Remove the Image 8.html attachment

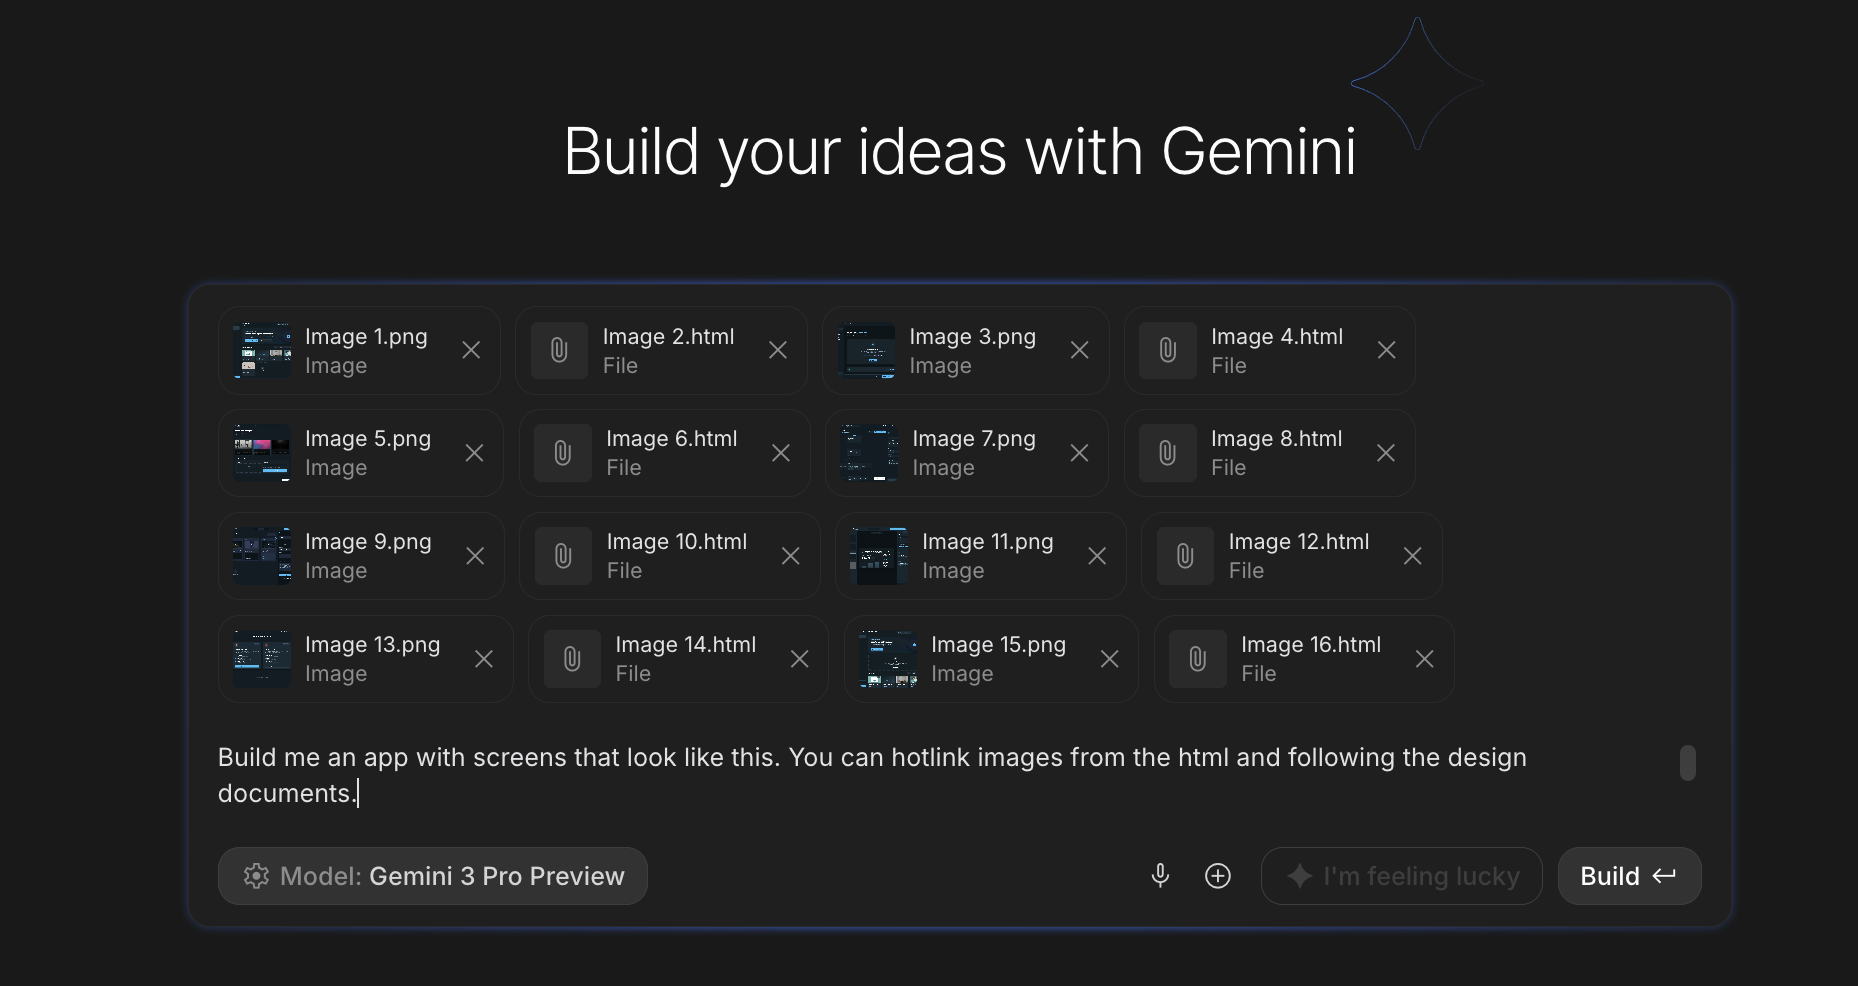click(1386, 453)
